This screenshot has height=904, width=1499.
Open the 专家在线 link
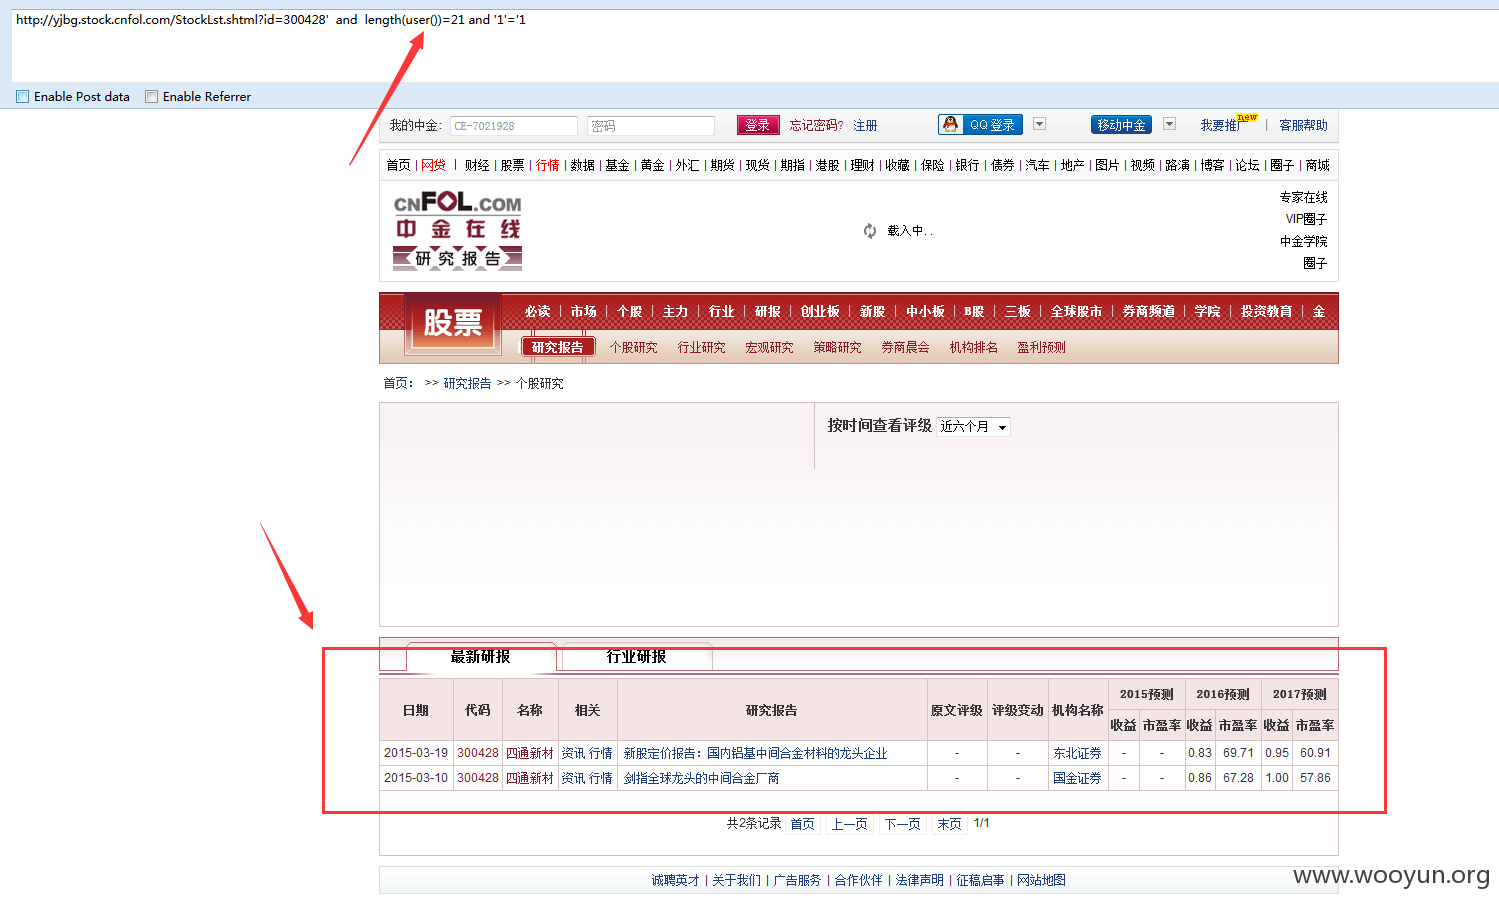pos(1304,197)
